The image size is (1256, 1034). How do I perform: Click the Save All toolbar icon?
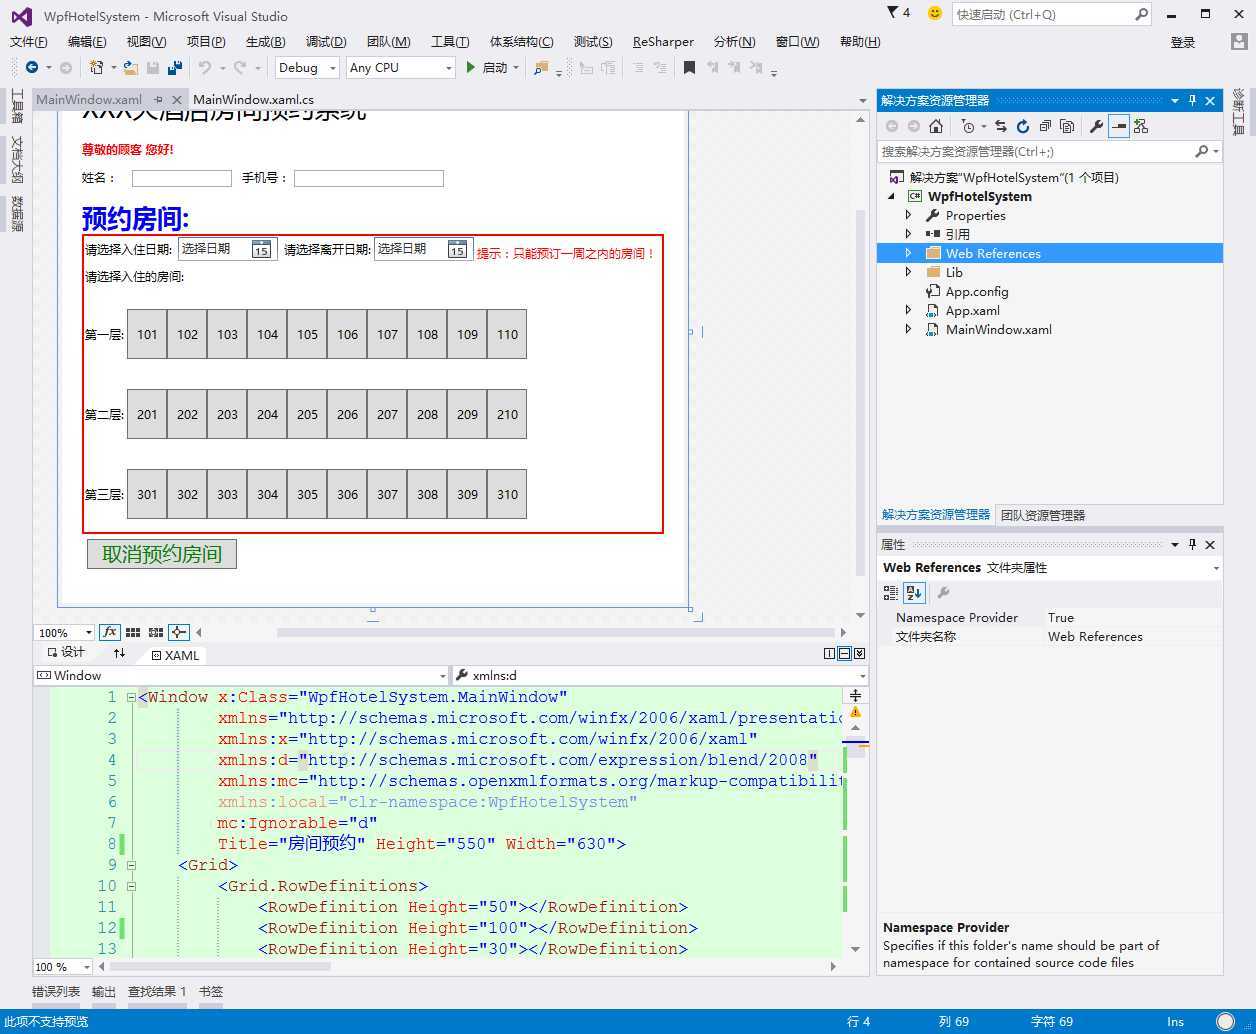(175, 67)
